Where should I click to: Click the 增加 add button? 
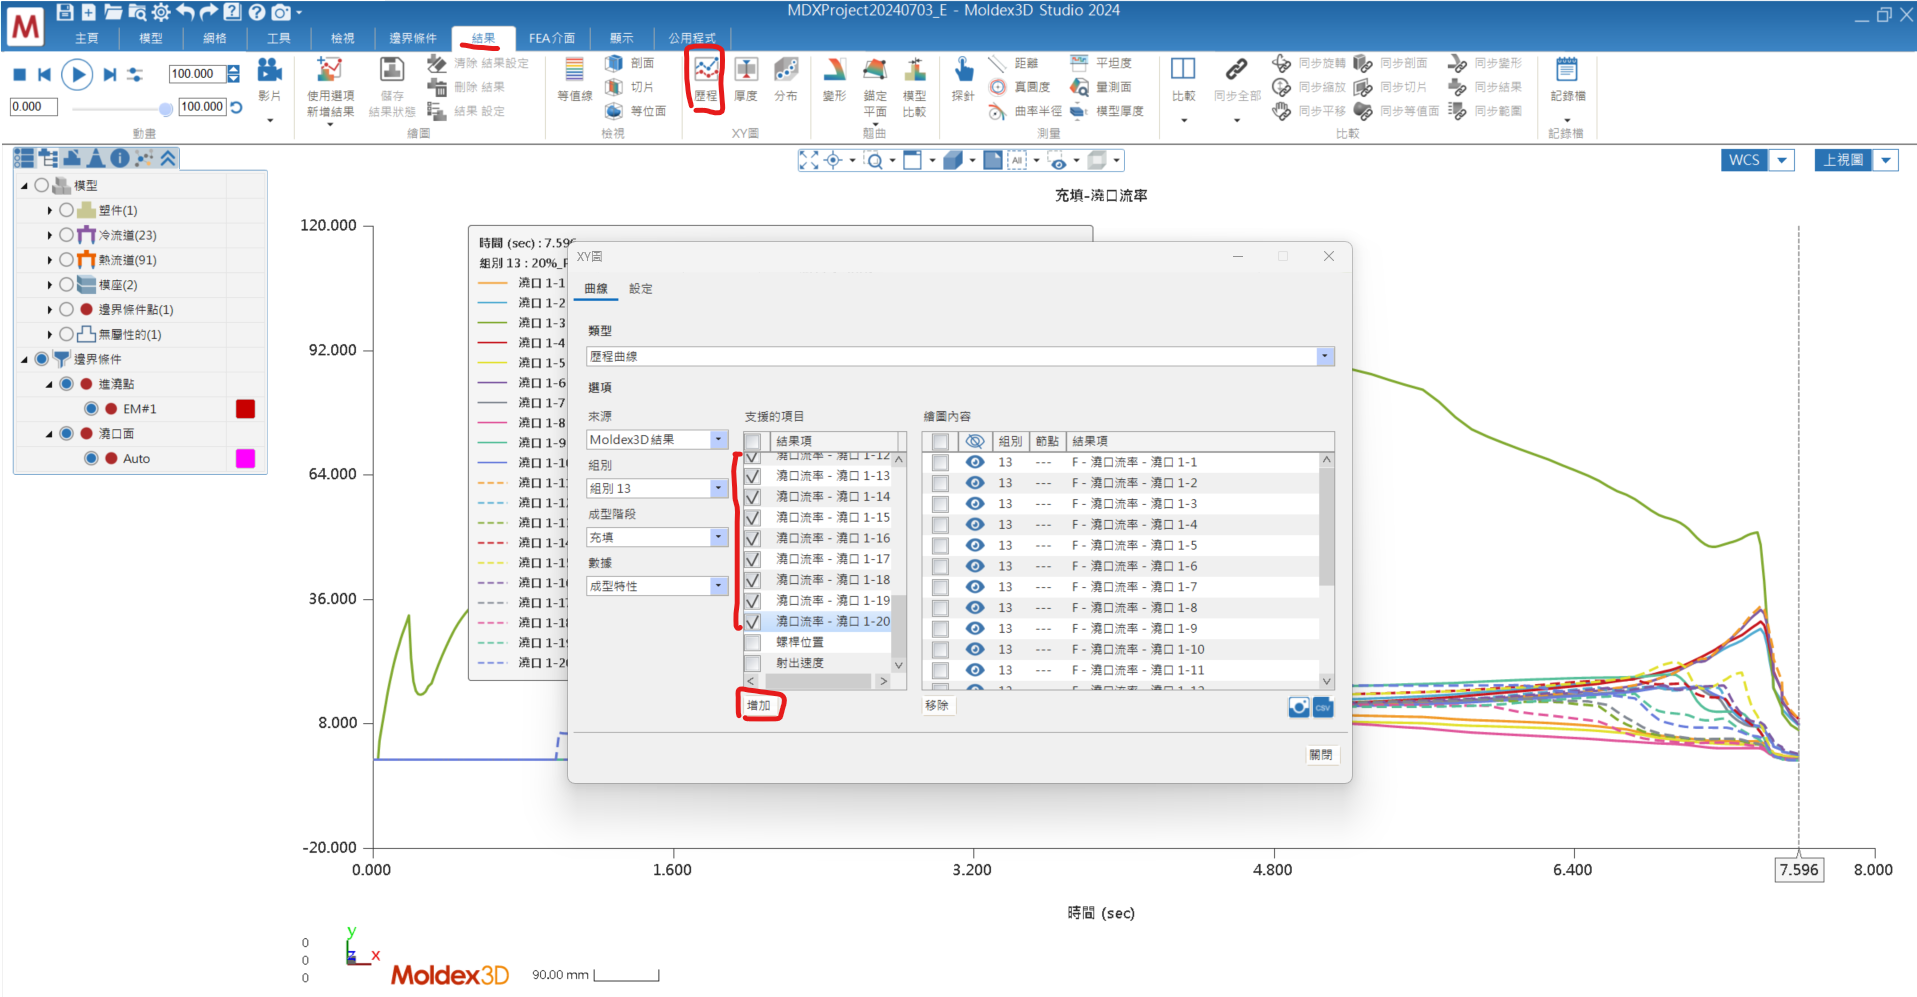(759, 706)
